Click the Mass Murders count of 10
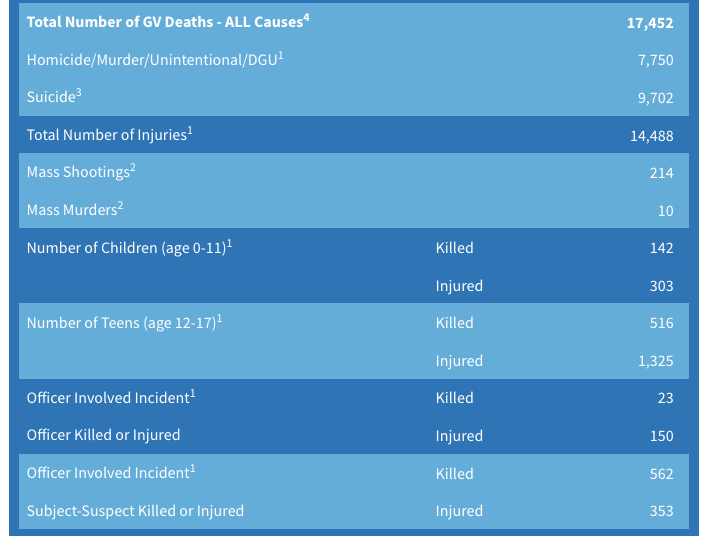 (x=665, y=210)
